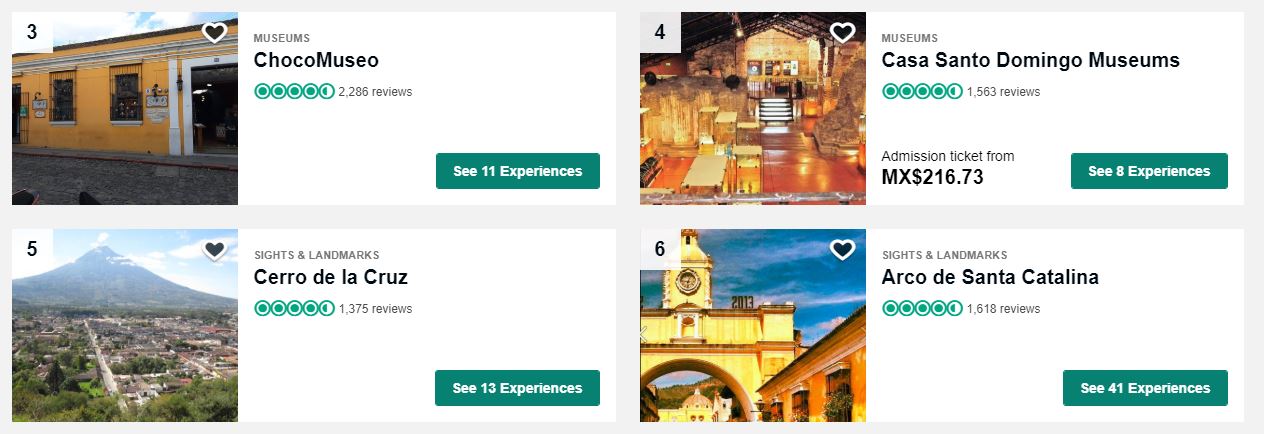
Task: Click See 11 Experiences button
Action: (518, 171)
